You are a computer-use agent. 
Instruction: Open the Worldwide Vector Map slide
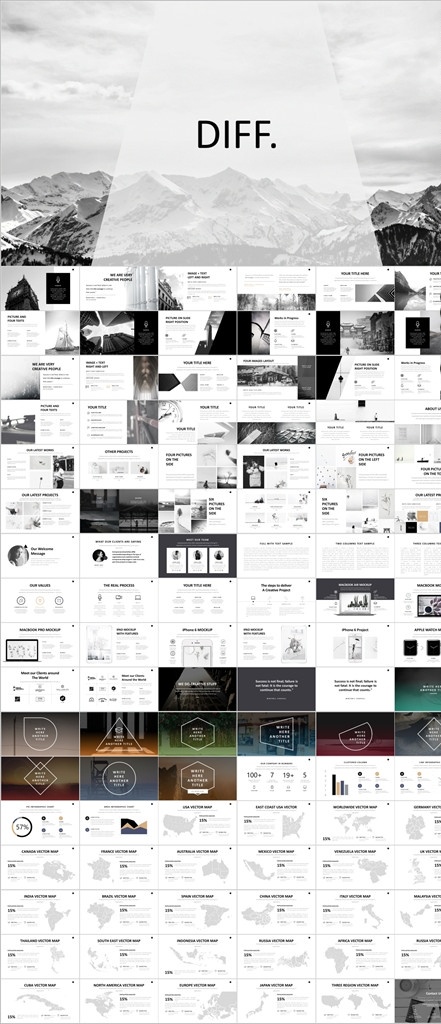pyautogui.click(x=355, y=823)
